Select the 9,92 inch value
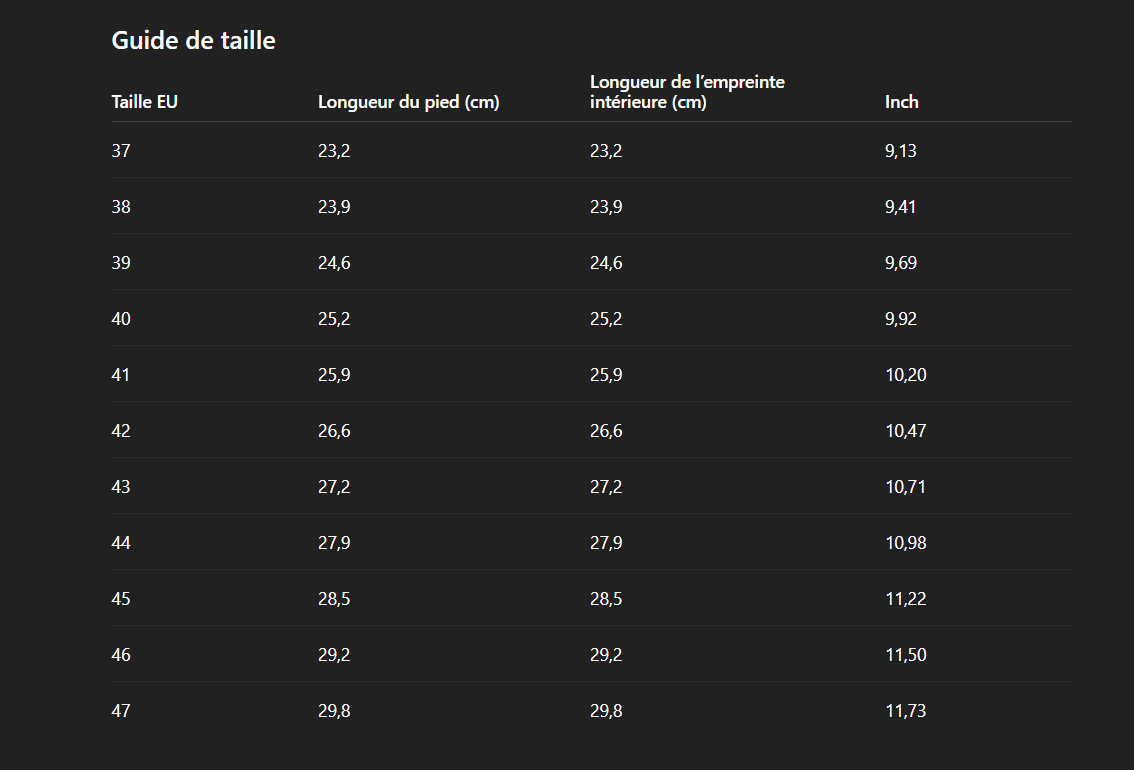 tap(900, 319)
